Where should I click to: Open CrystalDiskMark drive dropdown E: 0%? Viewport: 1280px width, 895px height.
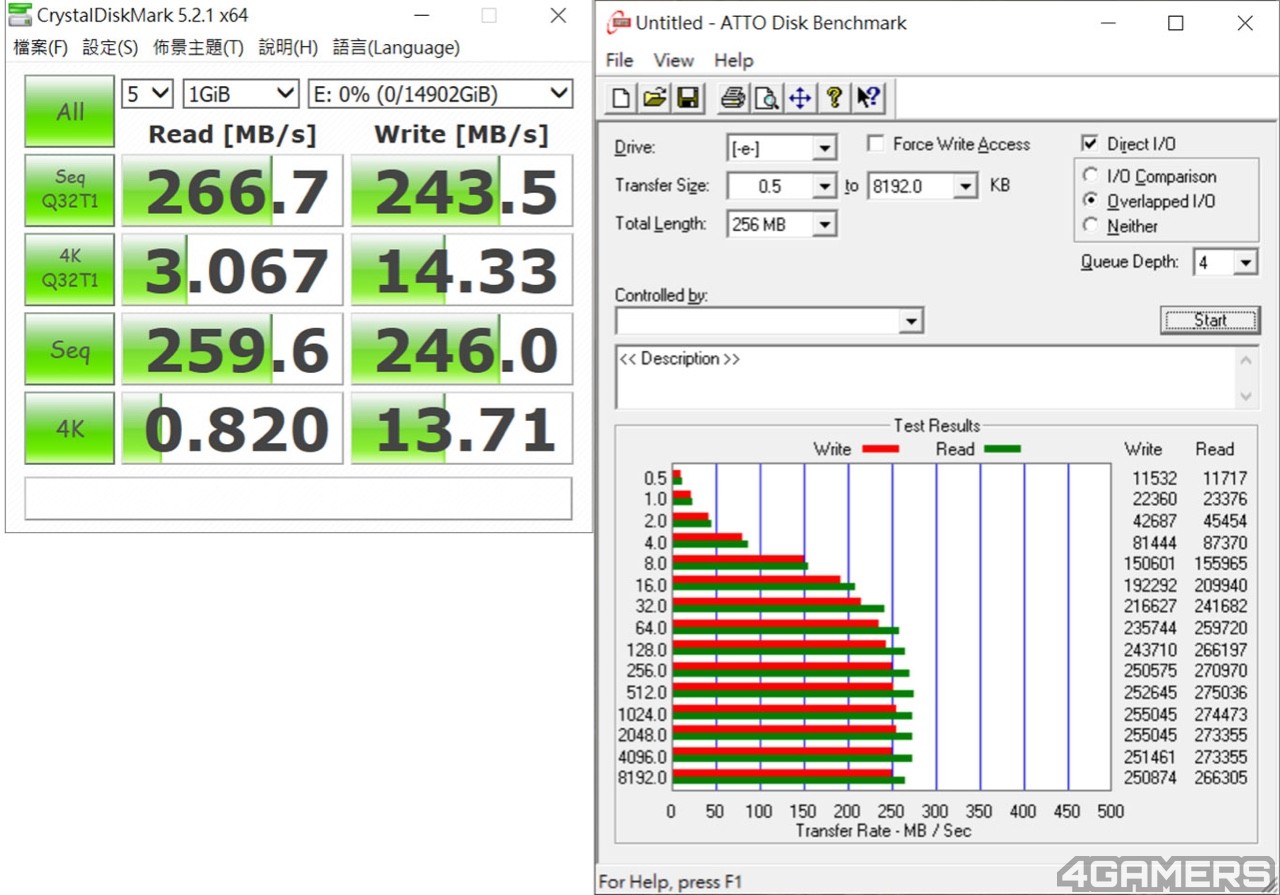click(440, 94)
